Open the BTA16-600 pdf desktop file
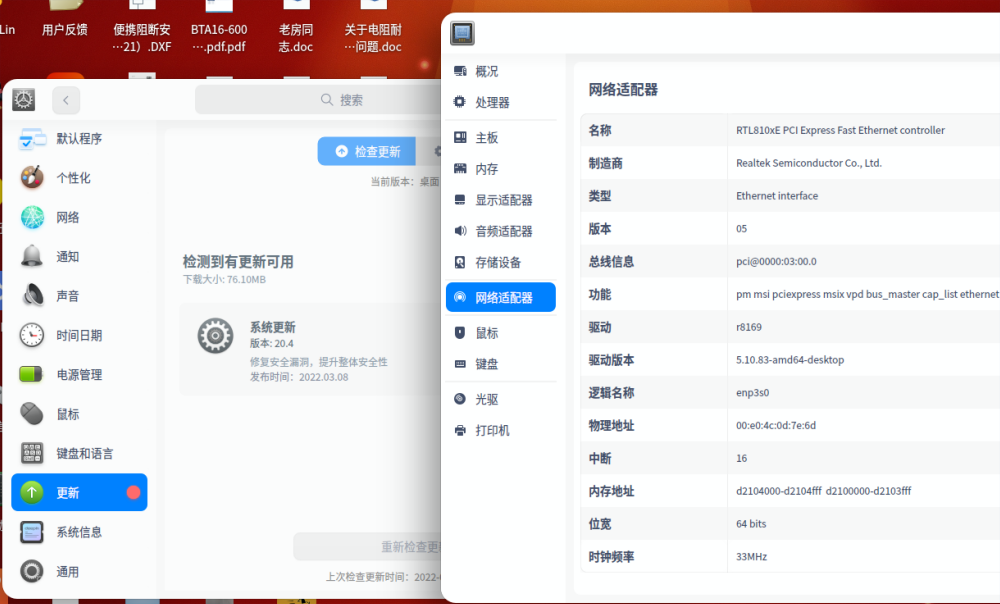 coord(219,29)
